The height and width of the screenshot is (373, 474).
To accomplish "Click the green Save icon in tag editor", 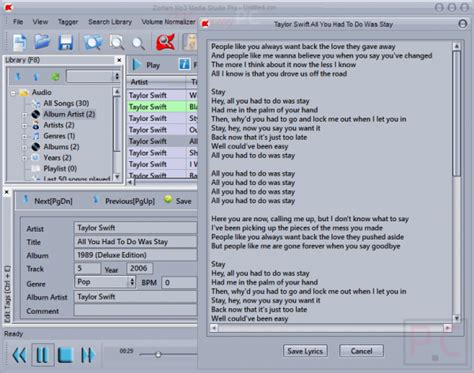I will tap(168, 199).
